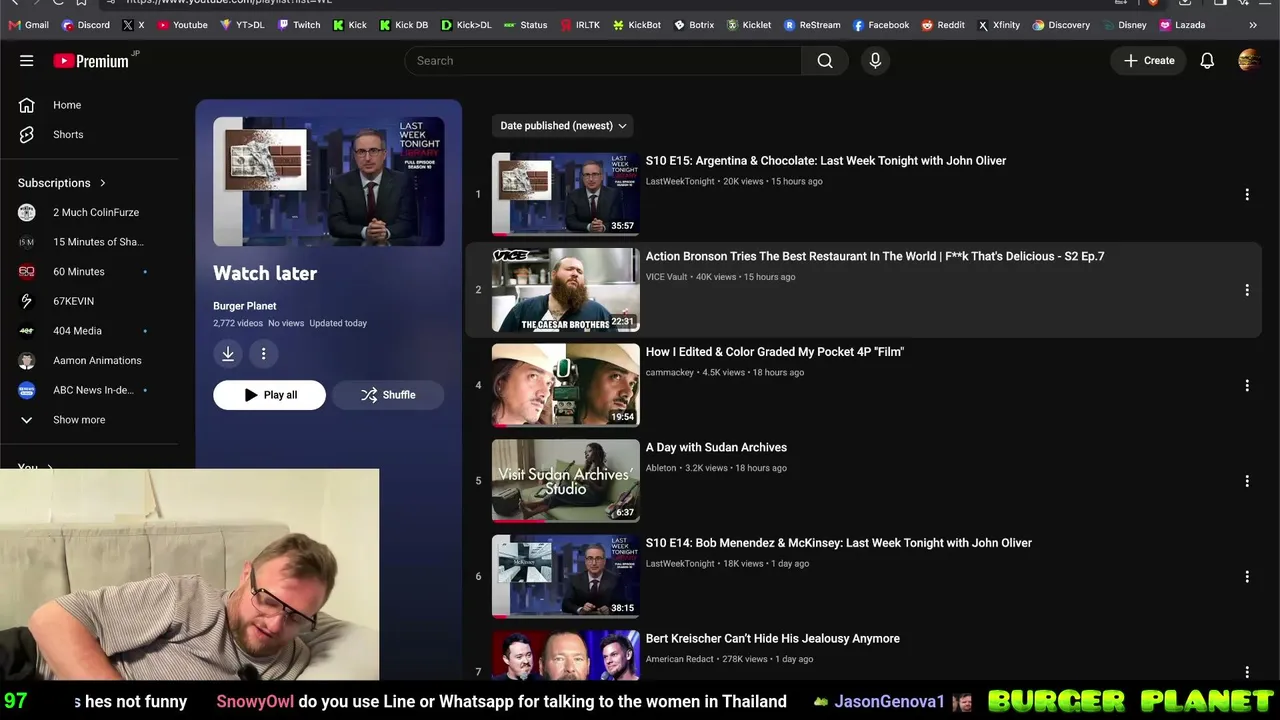Click the 2 Much ColinFurze channel avatar

[27, 212]
